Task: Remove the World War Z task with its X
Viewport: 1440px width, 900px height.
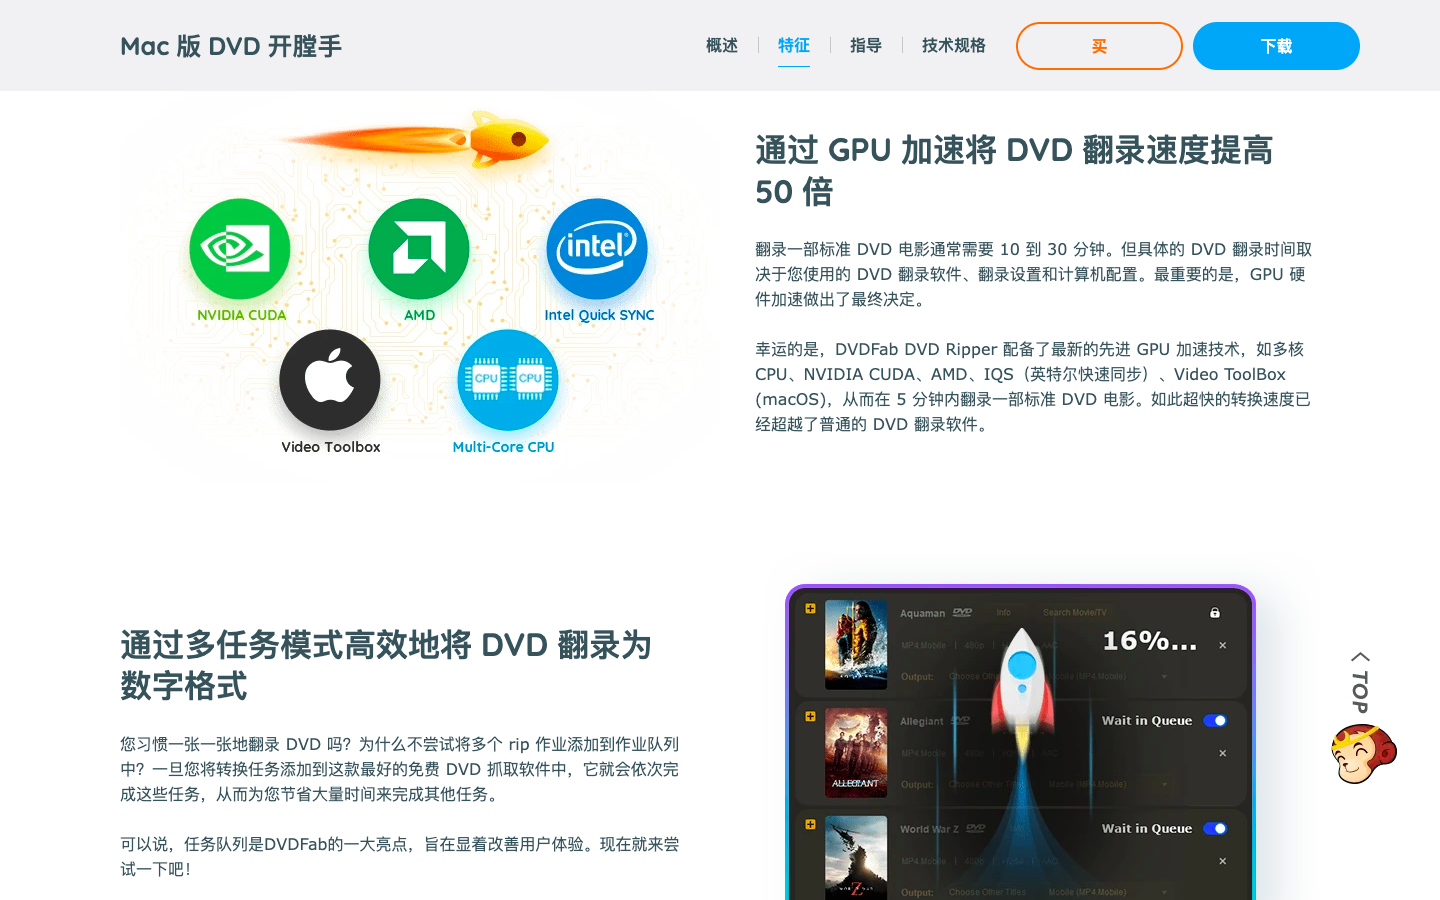Action: [1222, 861]
